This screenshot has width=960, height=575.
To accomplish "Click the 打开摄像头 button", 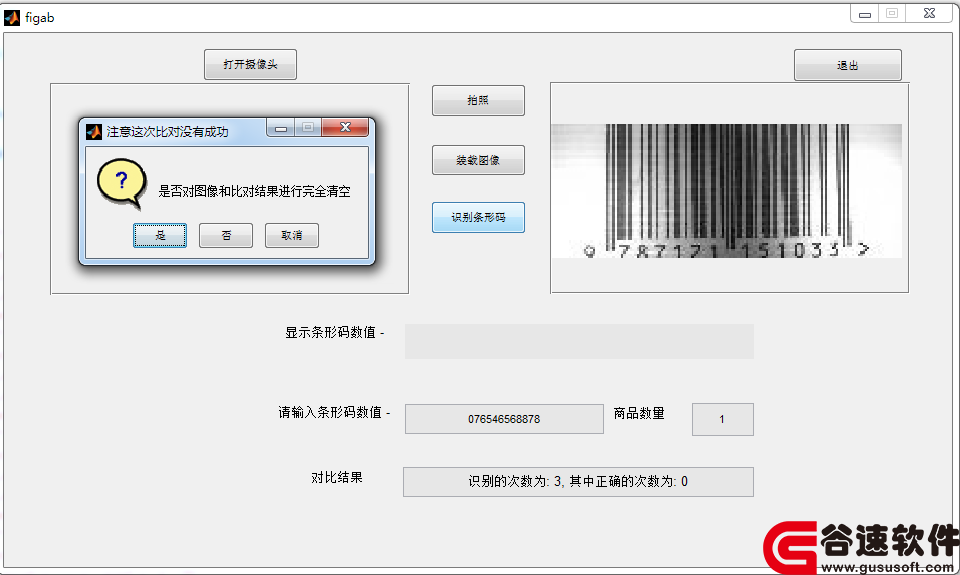I will pos(250,64).
